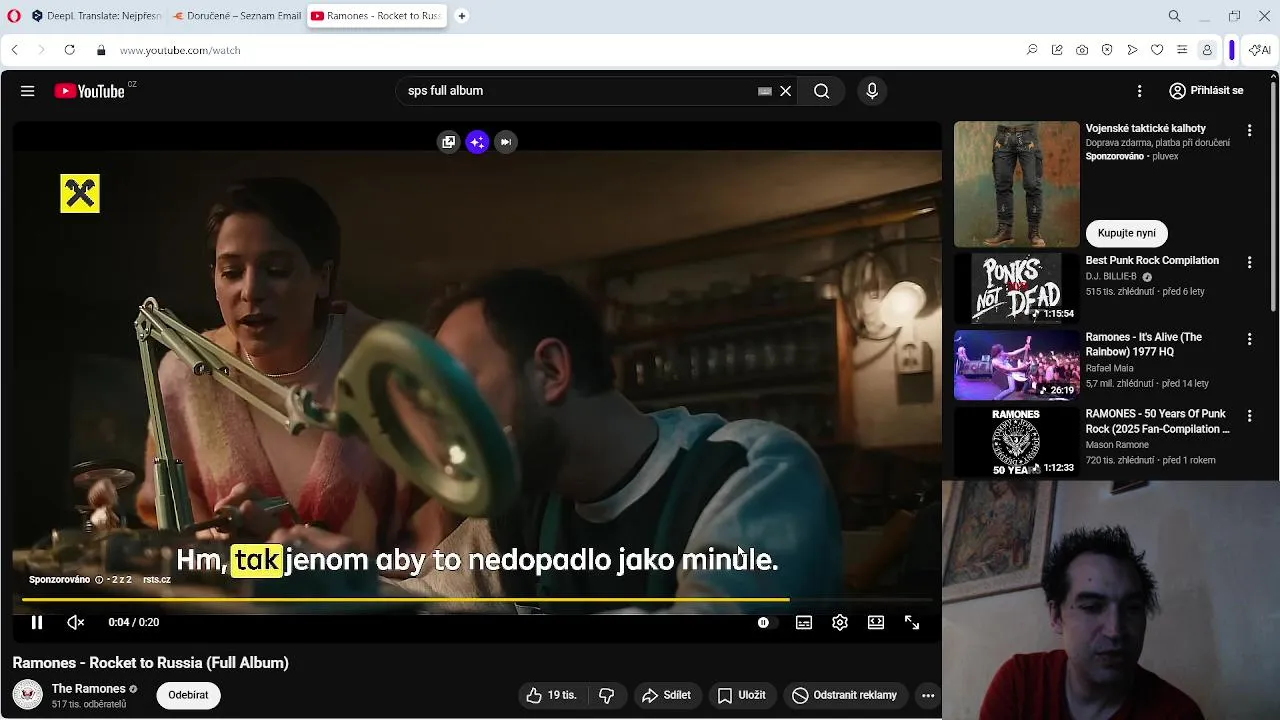Open options for Best Punk Rock Compilation
1280x720 pixels.
click(1249, 262)
